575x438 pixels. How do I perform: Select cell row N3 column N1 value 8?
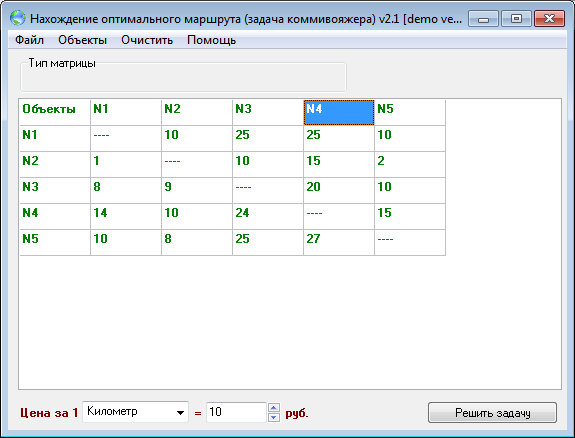[126, 191]
